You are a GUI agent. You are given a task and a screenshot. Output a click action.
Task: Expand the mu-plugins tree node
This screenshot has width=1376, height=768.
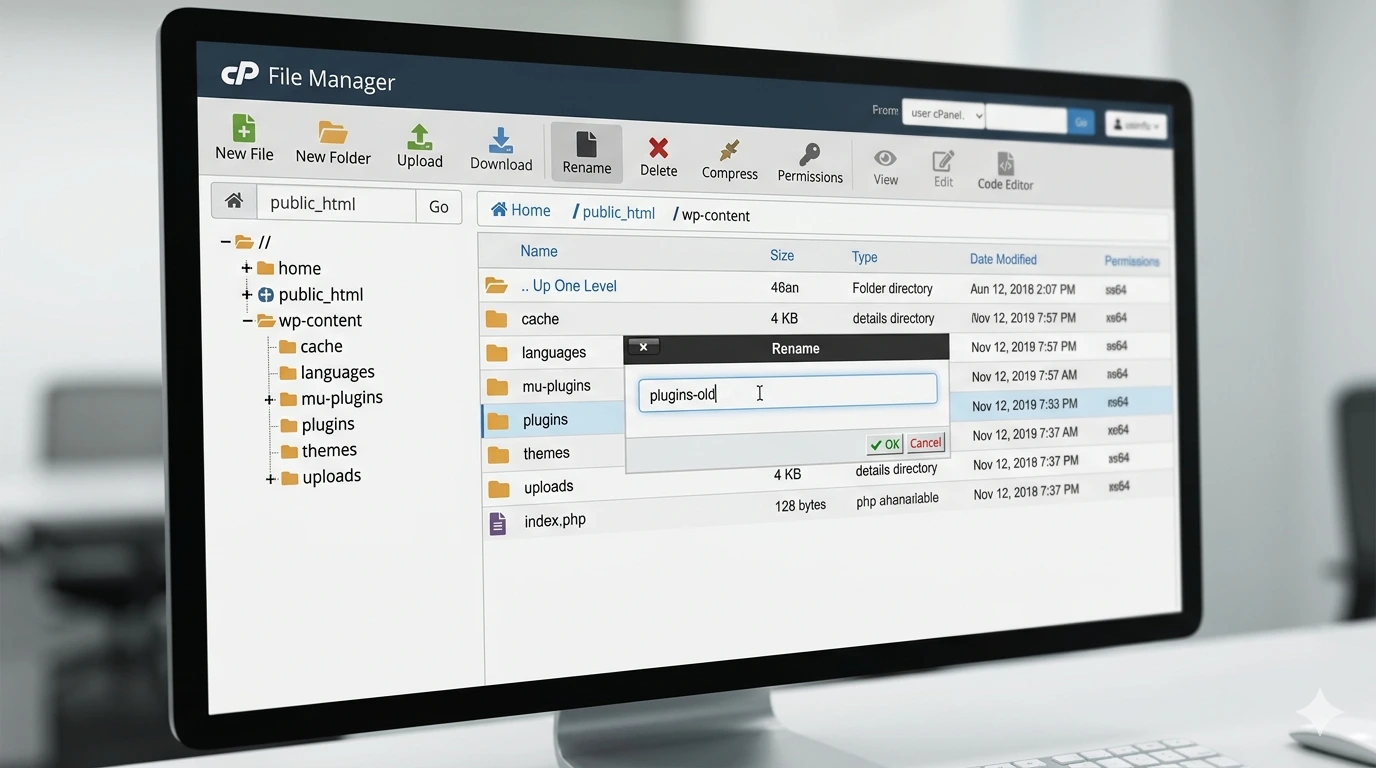click(x=269, y=400)
